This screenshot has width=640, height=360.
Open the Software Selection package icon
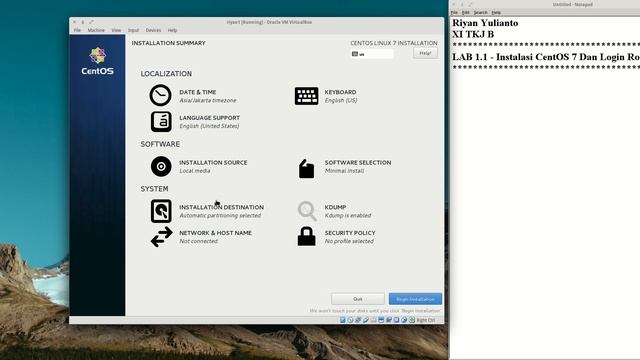pos(307,169)
